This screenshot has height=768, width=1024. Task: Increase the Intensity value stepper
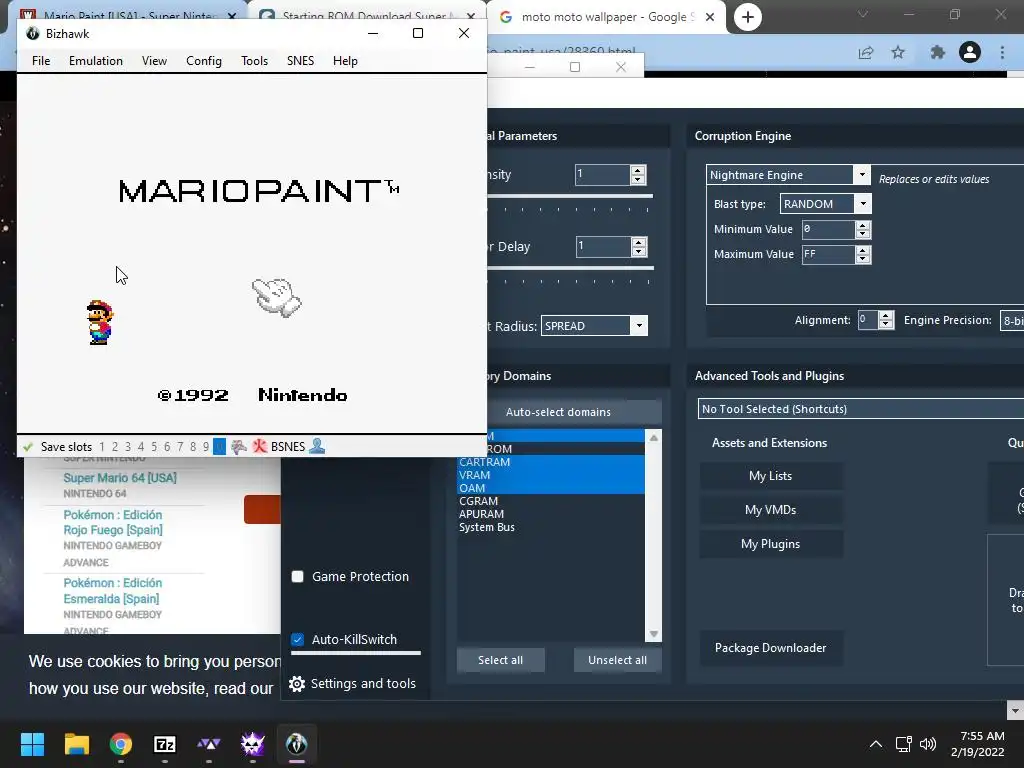tap(638, 170)
